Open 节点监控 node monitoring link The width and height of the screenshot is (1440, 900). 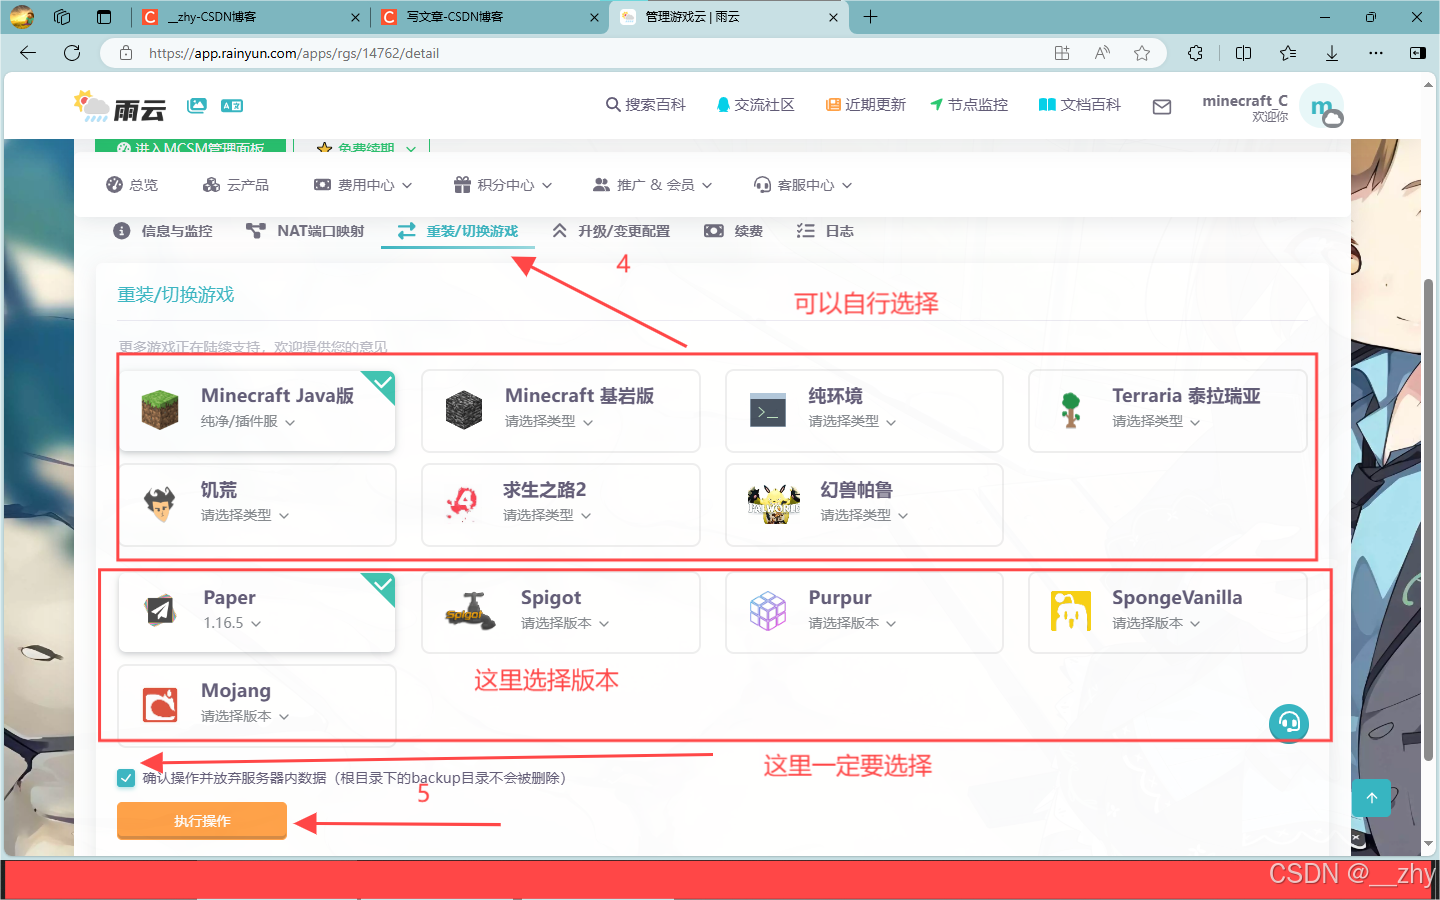coord(969,105)
